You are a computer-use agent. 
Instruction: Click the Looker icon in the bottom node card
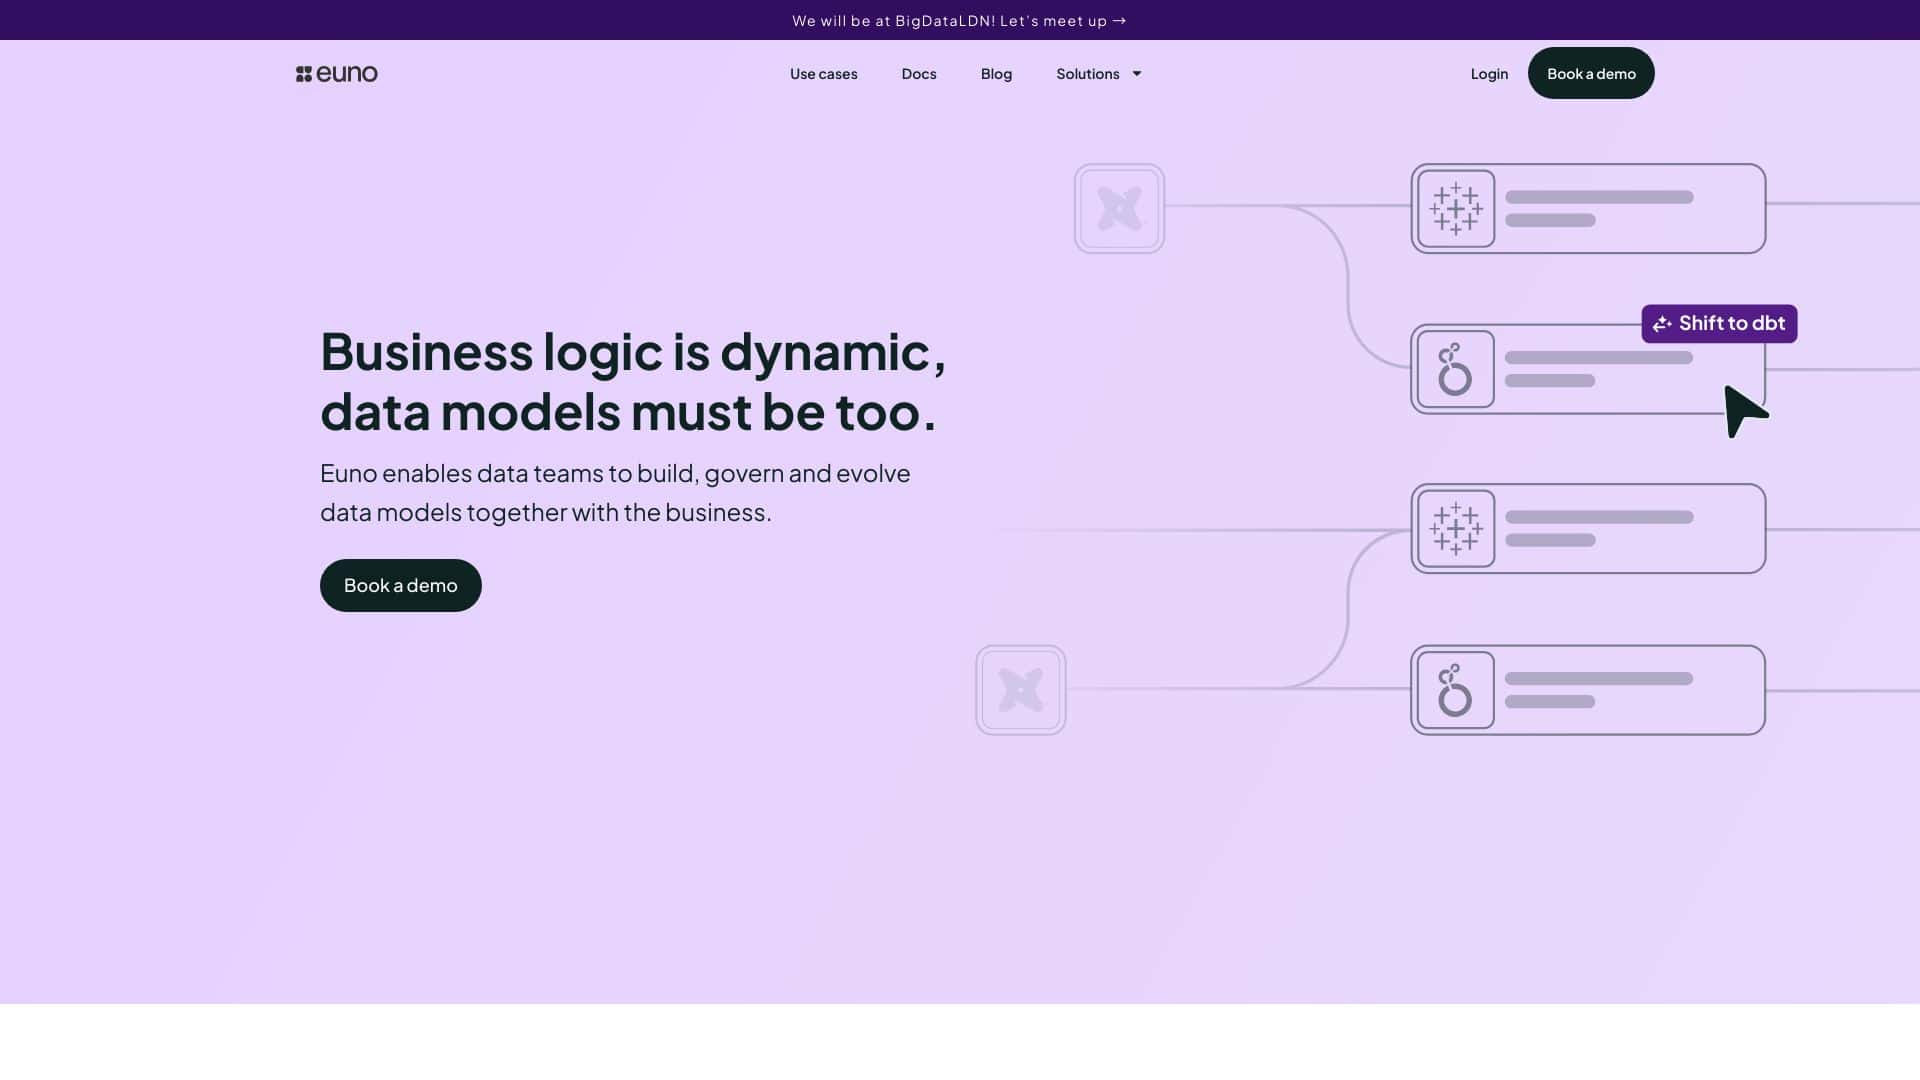point(1455,690)
